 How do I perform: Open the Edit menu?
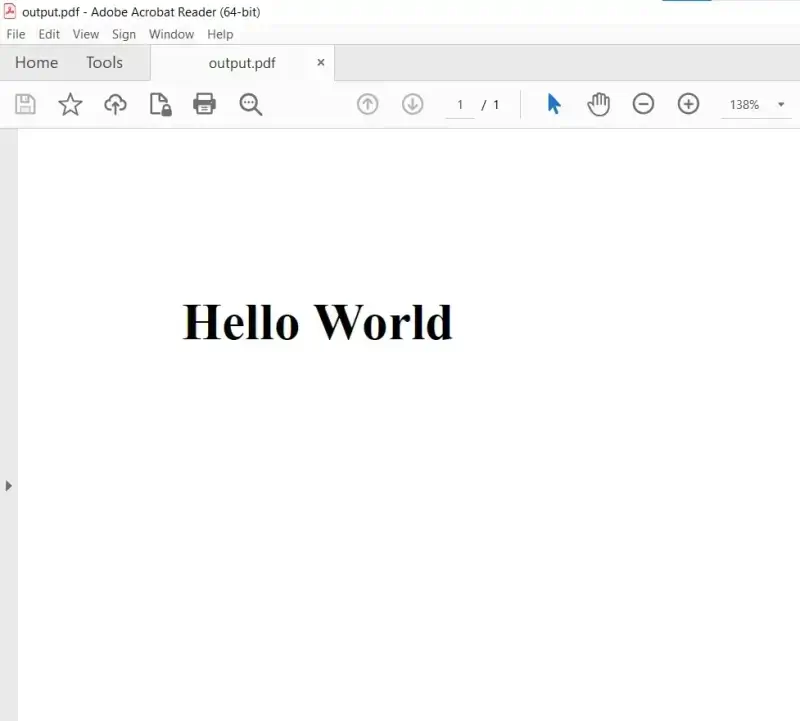click(49, 34)
